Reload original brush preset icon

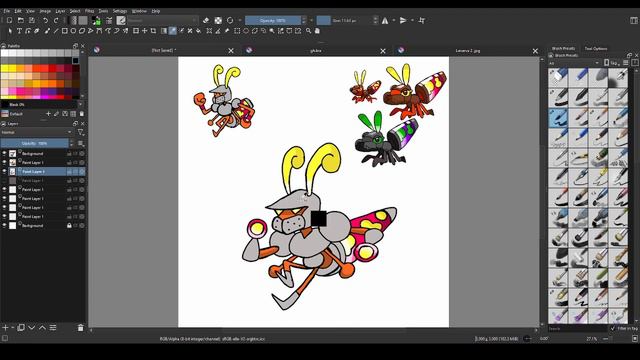click(230, 20)
